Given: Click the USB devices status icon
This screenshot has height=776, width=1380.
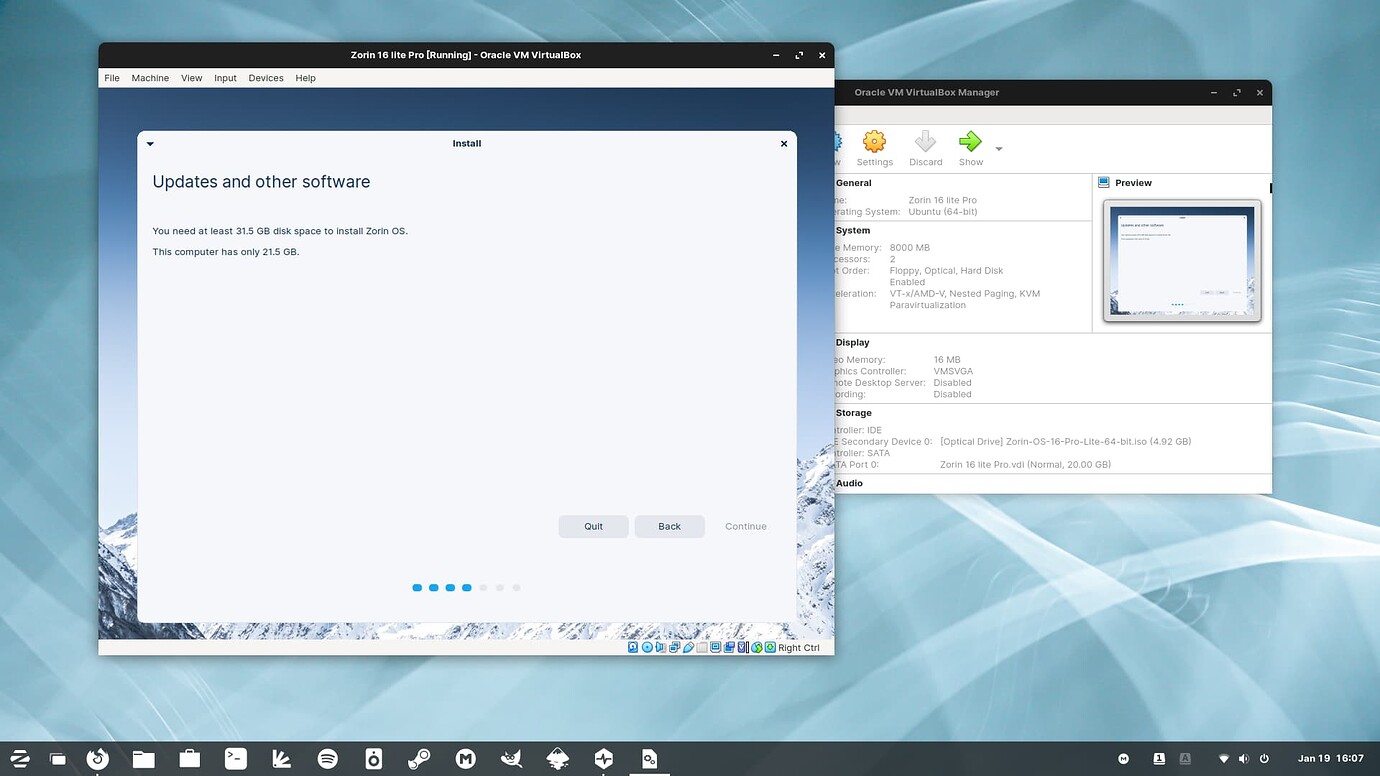Looking at the screenshot, I should pos(688,647).
